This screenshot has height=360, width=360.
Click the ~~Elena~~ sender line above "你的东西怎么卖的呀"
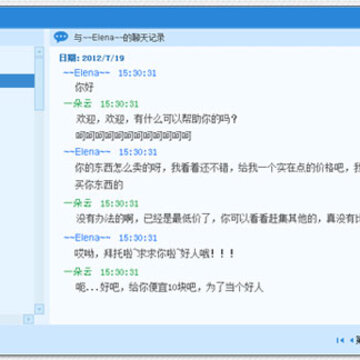(x=110, y=152)
